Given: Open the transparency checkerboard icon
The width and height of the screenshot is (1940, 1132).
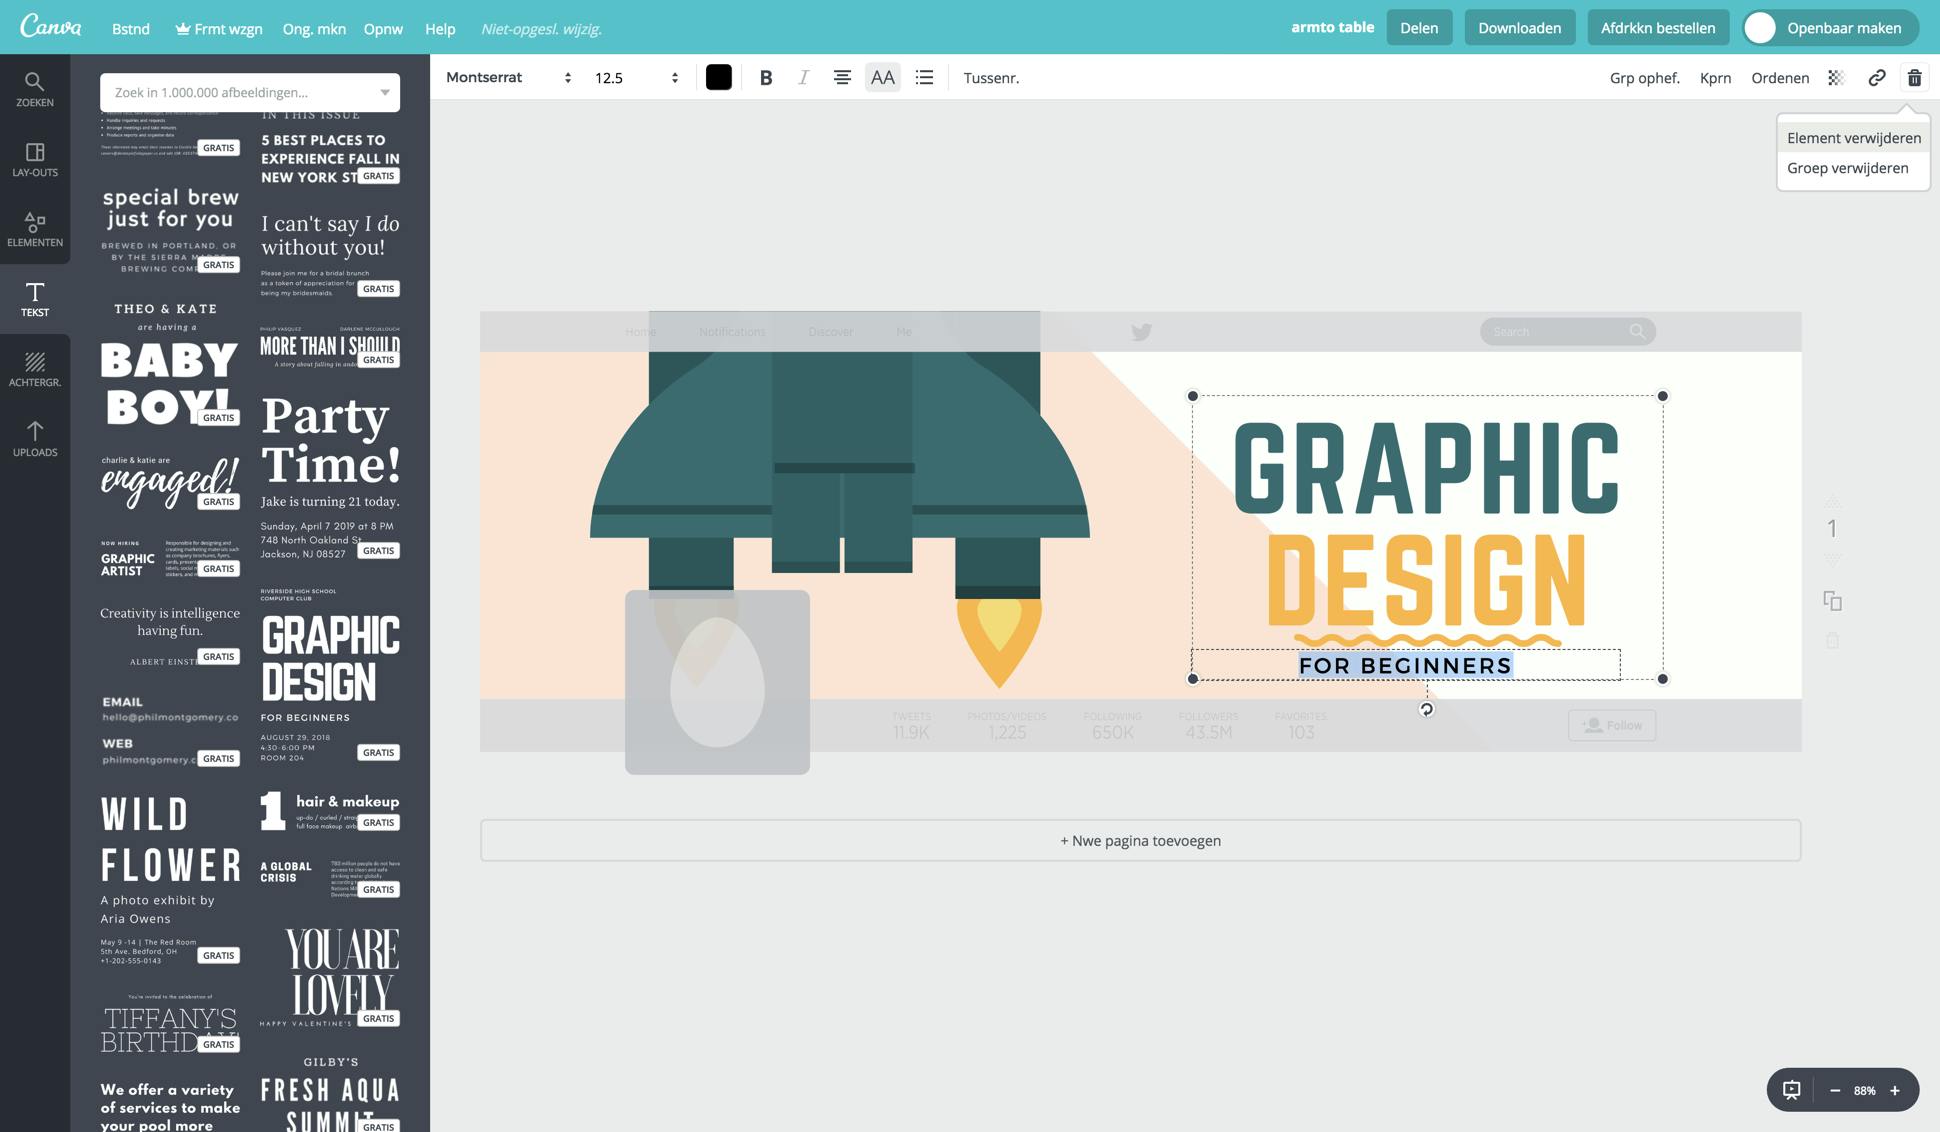Looking at the screenshot, I should [x=1836, y=78].
